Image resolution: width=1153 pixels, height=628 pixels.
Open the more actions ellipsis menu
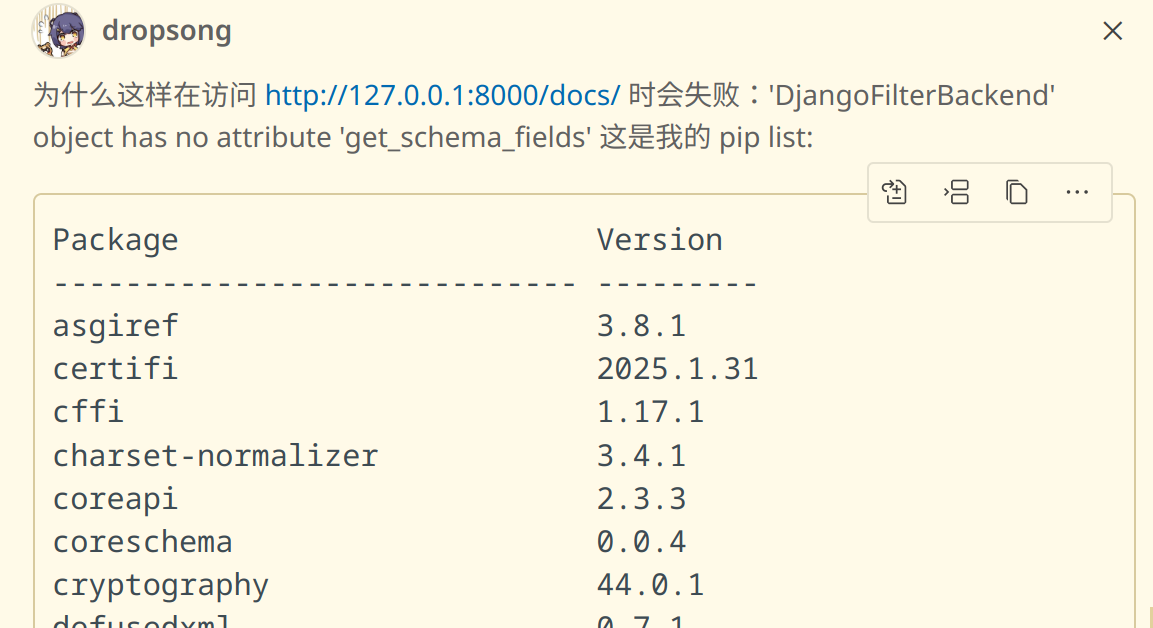click(1077, 192)
